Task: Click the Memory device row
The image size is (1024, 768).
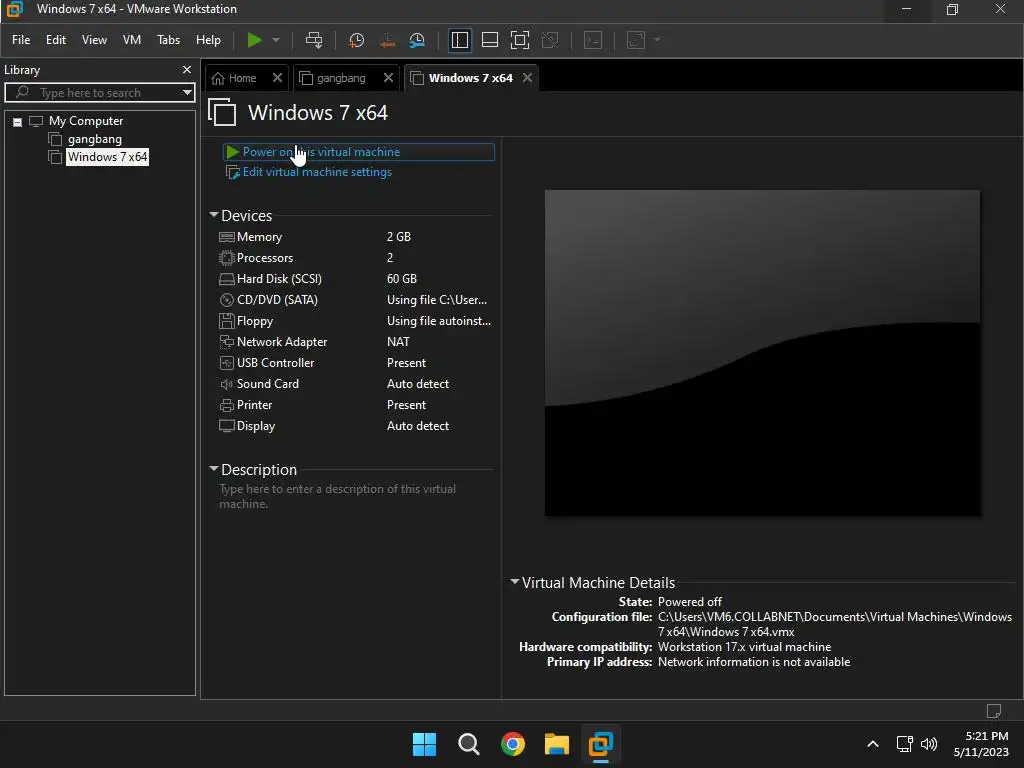Action: [x=355, y=237]
